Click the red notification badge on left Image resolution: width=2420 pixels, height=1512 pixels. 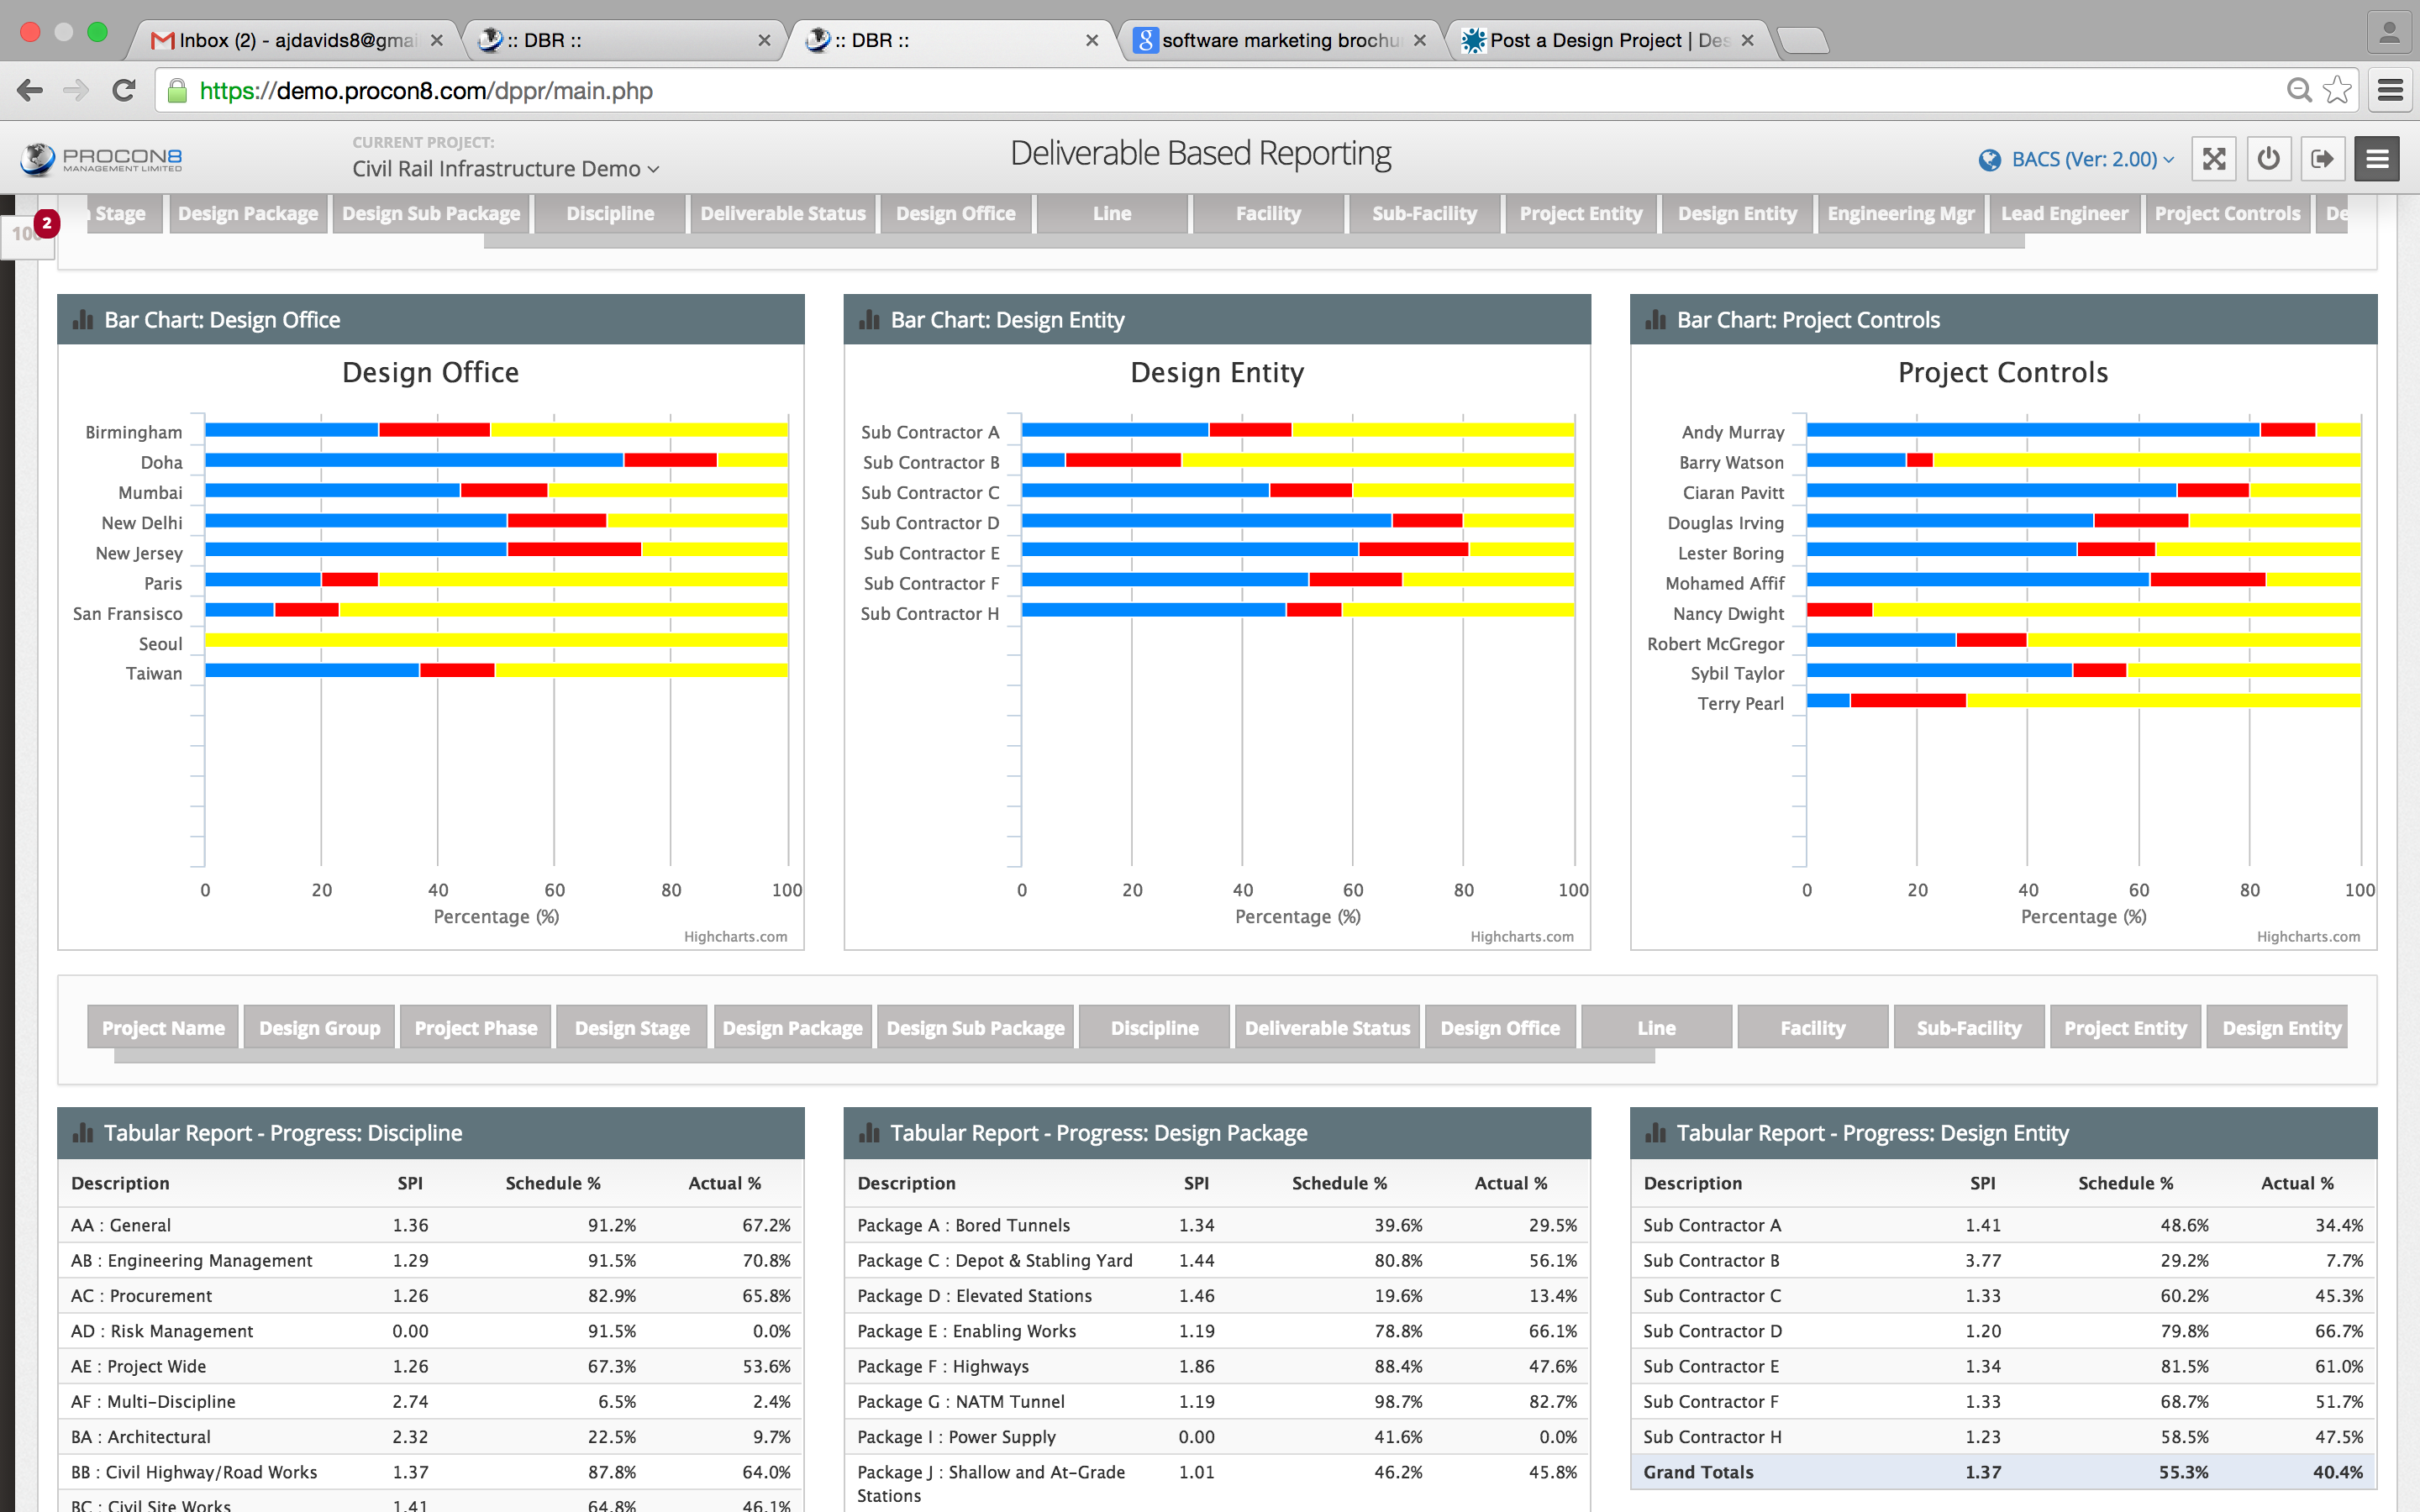click(46, 223)
